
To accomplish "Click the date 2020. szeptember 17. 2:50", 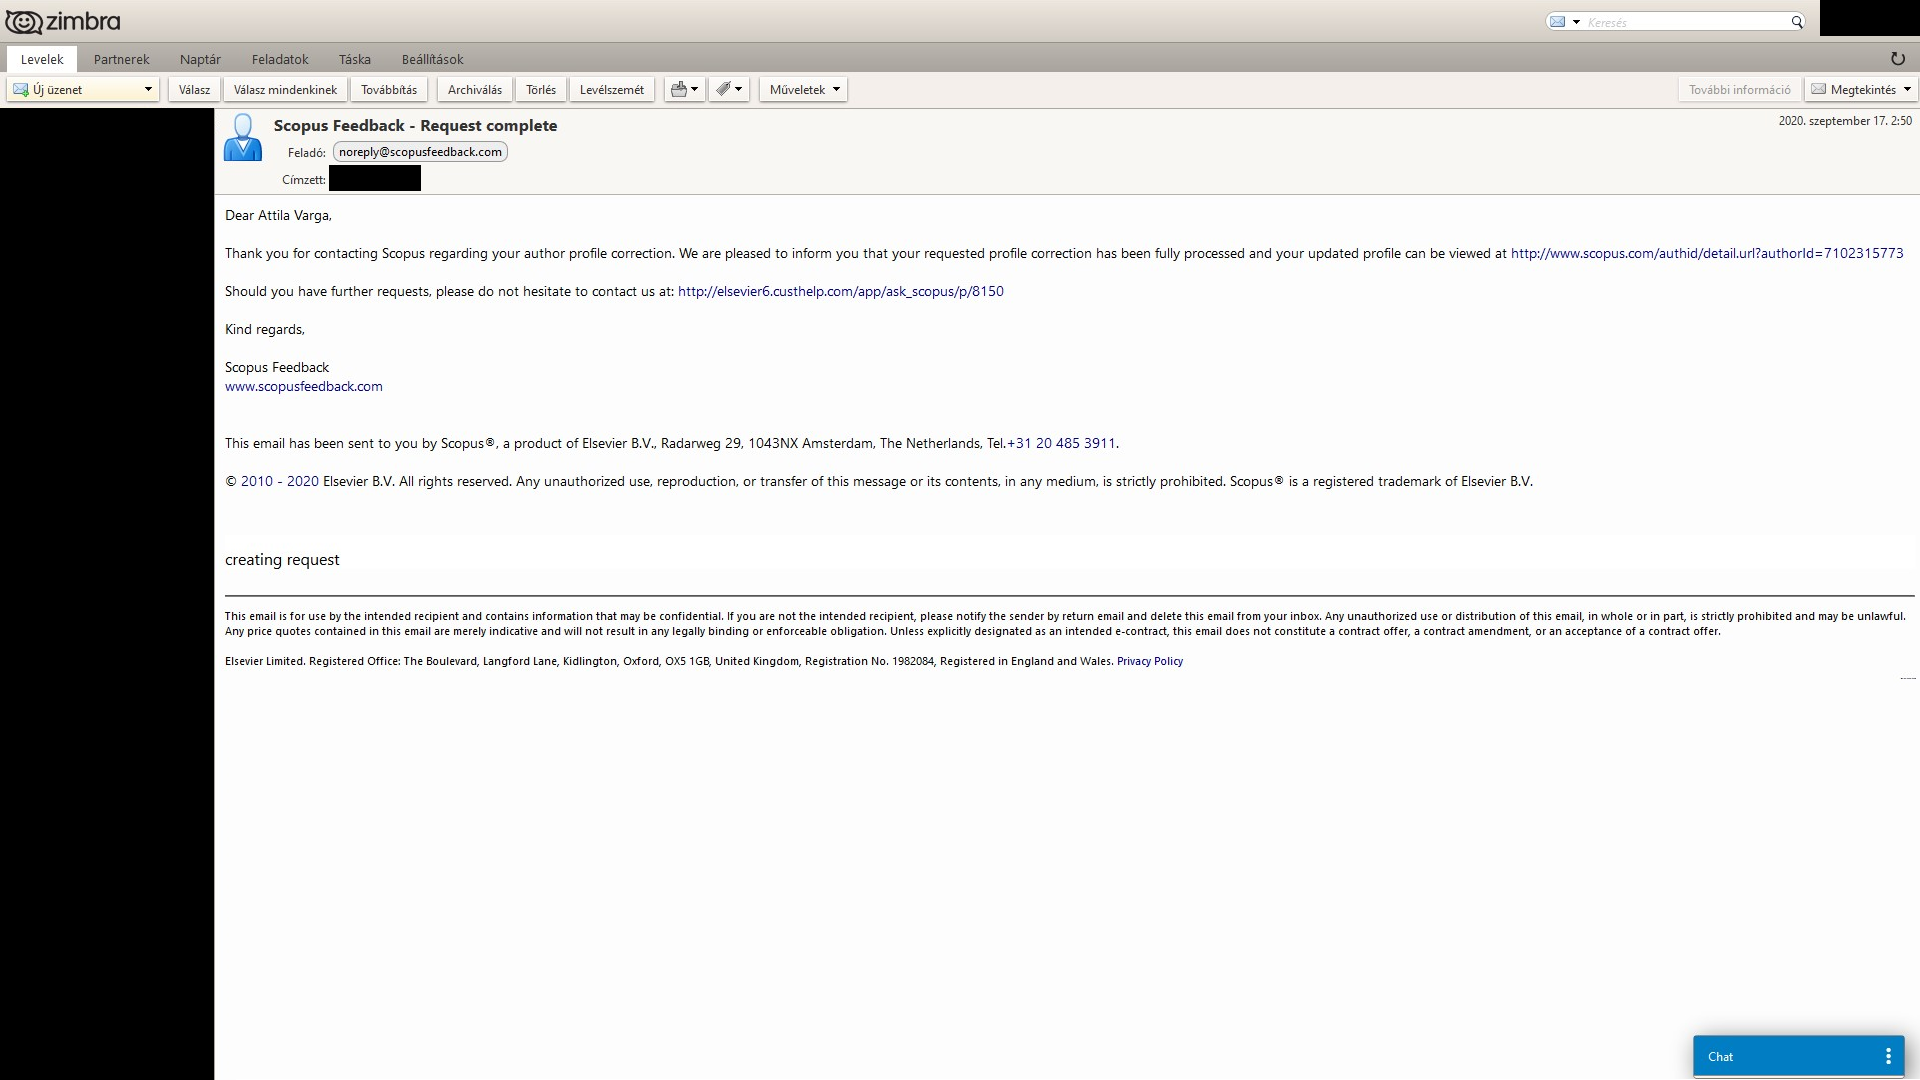I will click(x=1844, y=121).
